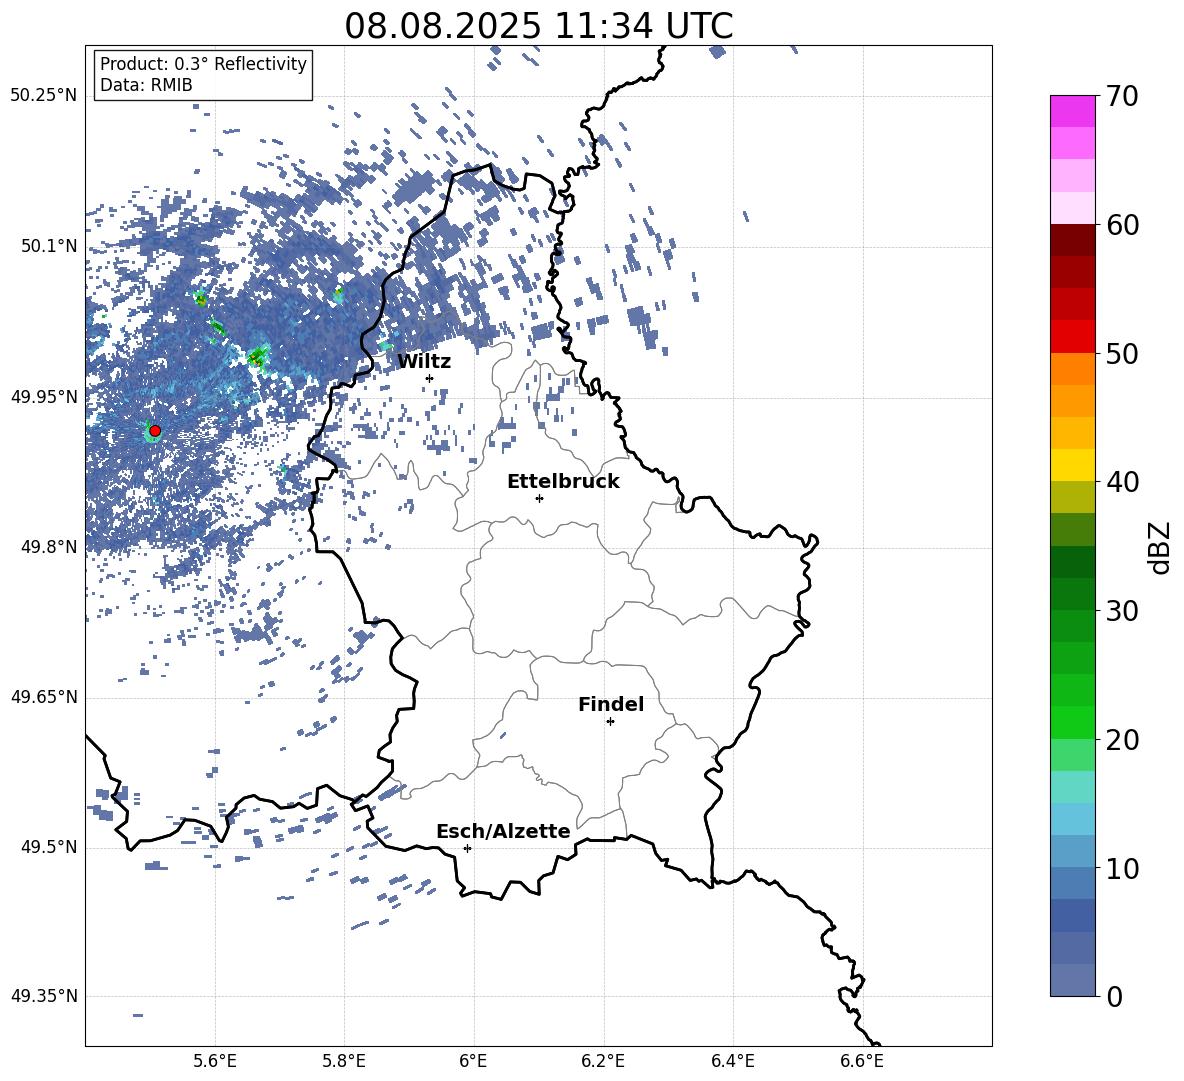Click the Wiltz station cross marker
Viewport: 1184px width, 1081px height.
[x=430, y=378]
